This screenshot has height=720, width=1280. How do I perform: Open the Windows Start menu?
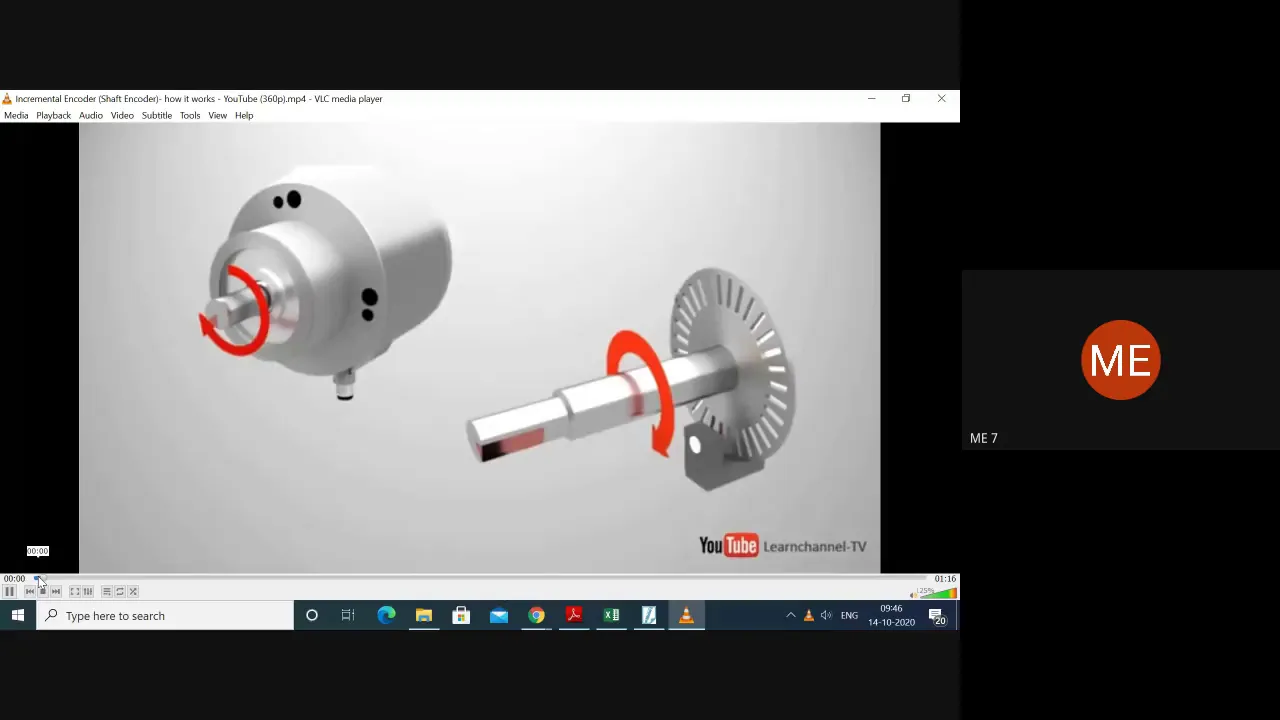pyautogui.click(x=18, y=616)
